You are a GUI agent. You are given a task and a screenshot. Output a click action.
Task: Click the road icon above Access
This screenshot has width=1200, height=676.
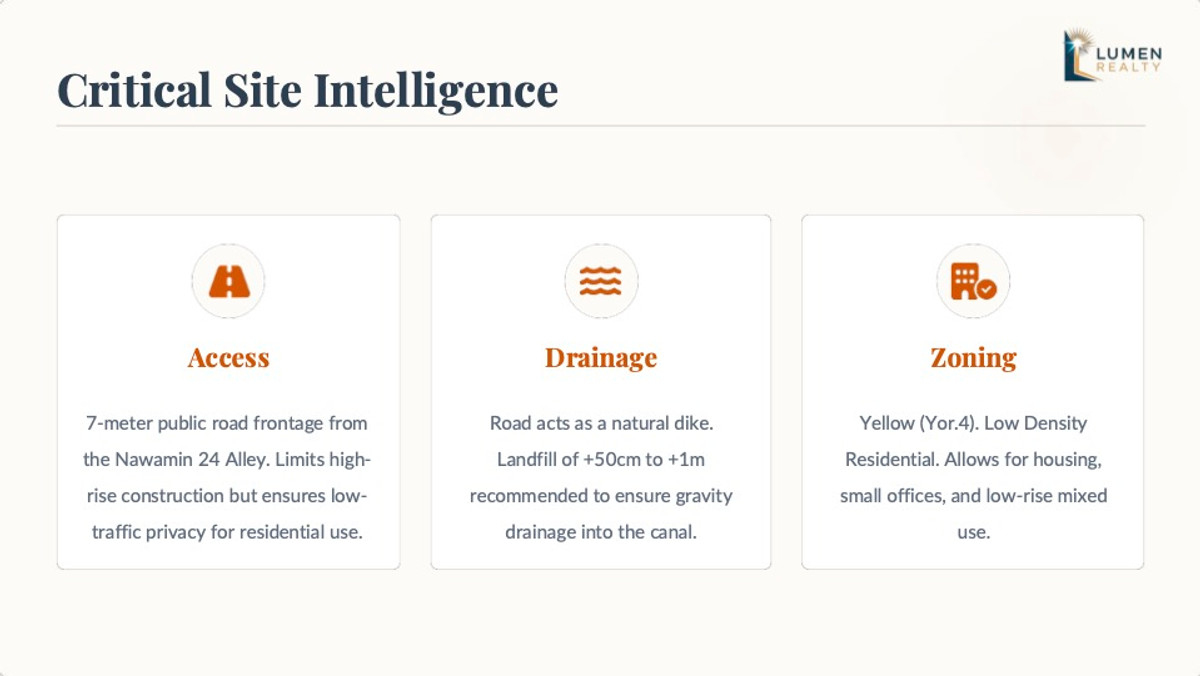click(228, 282)
